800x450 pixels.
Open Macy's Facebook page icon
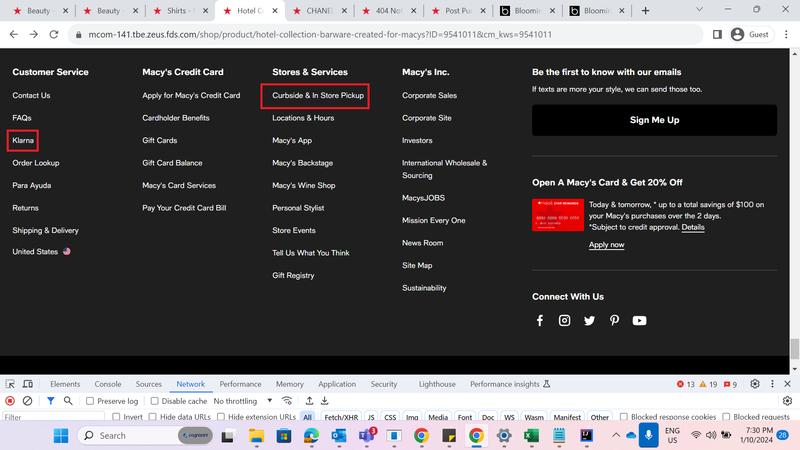540,320
